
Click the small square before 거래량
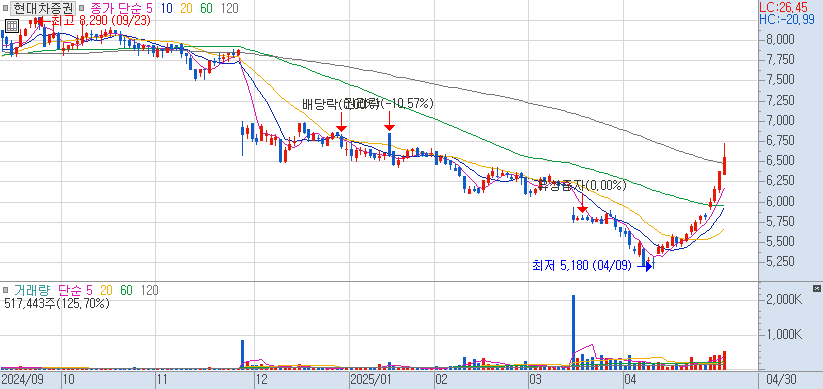point(6,290)
